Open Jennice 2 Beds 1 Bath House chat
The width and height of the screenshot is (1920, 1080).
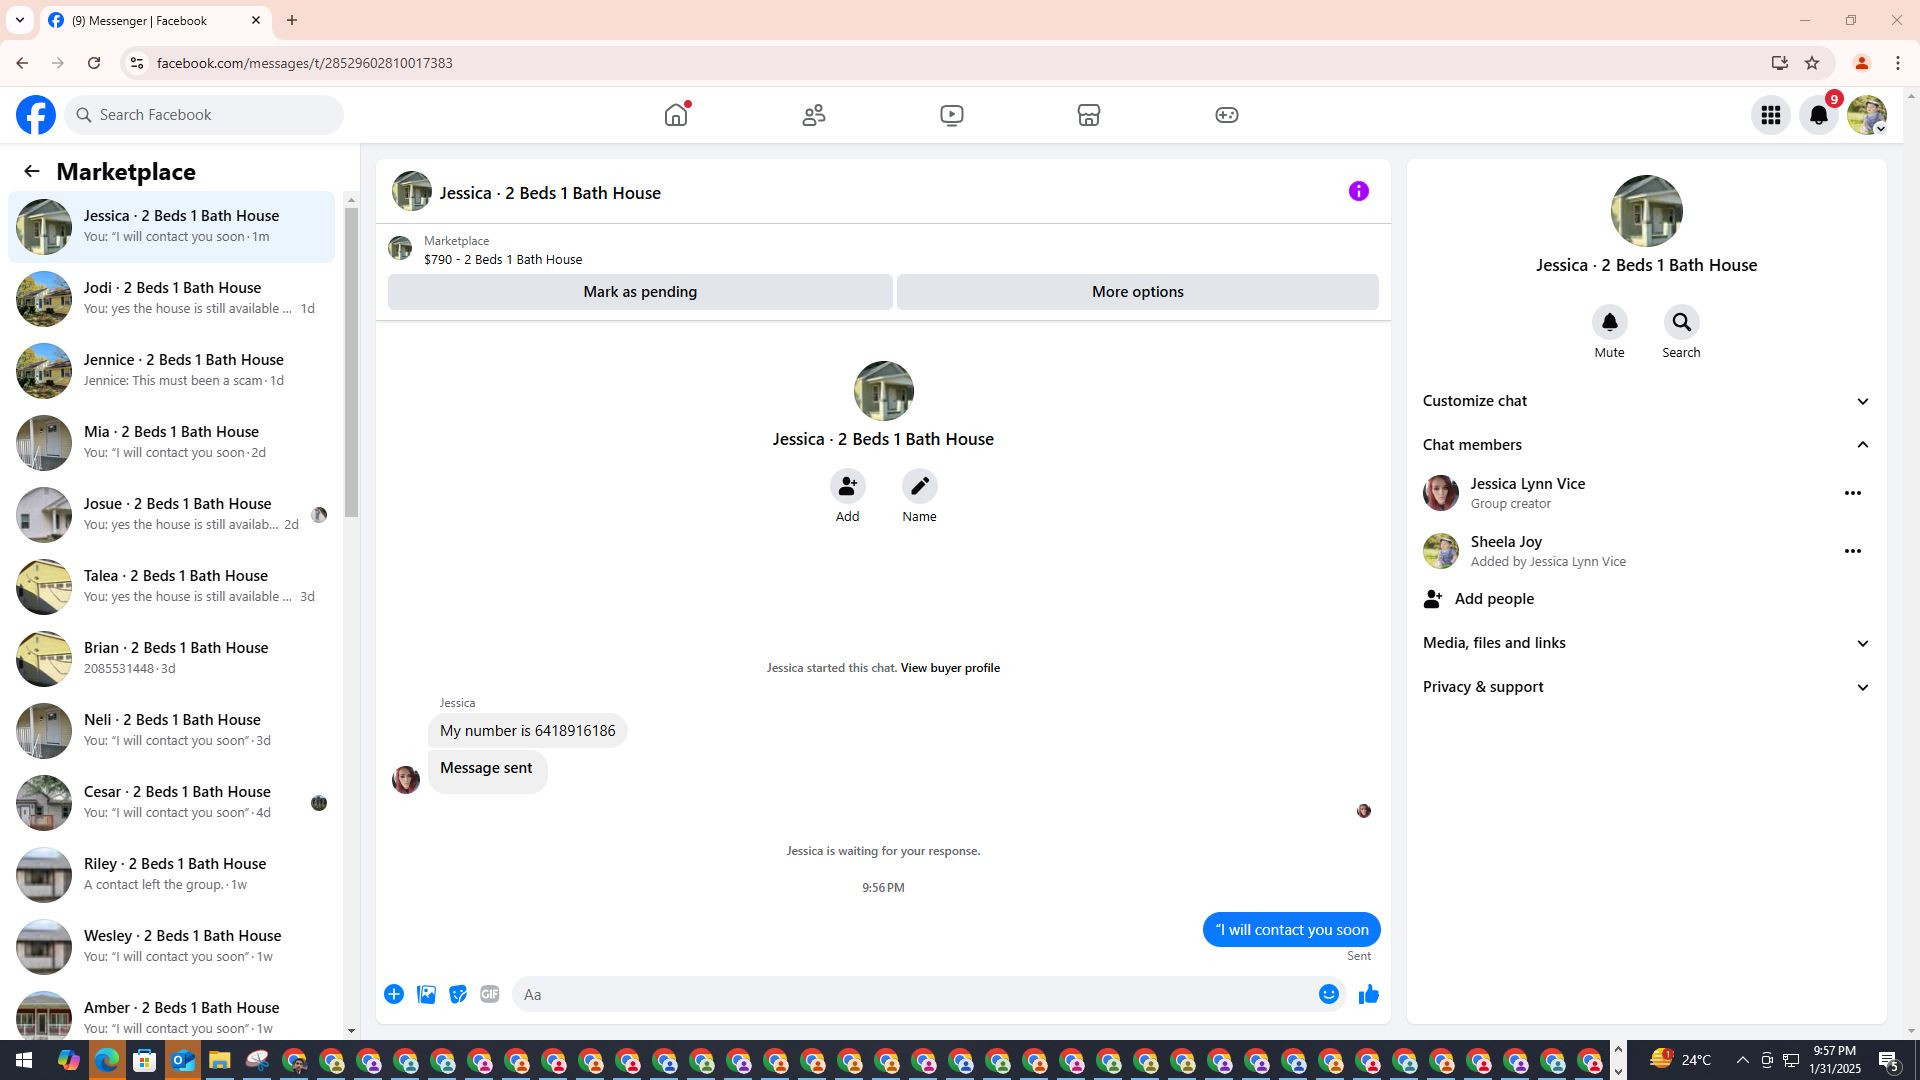coord(171,370)
